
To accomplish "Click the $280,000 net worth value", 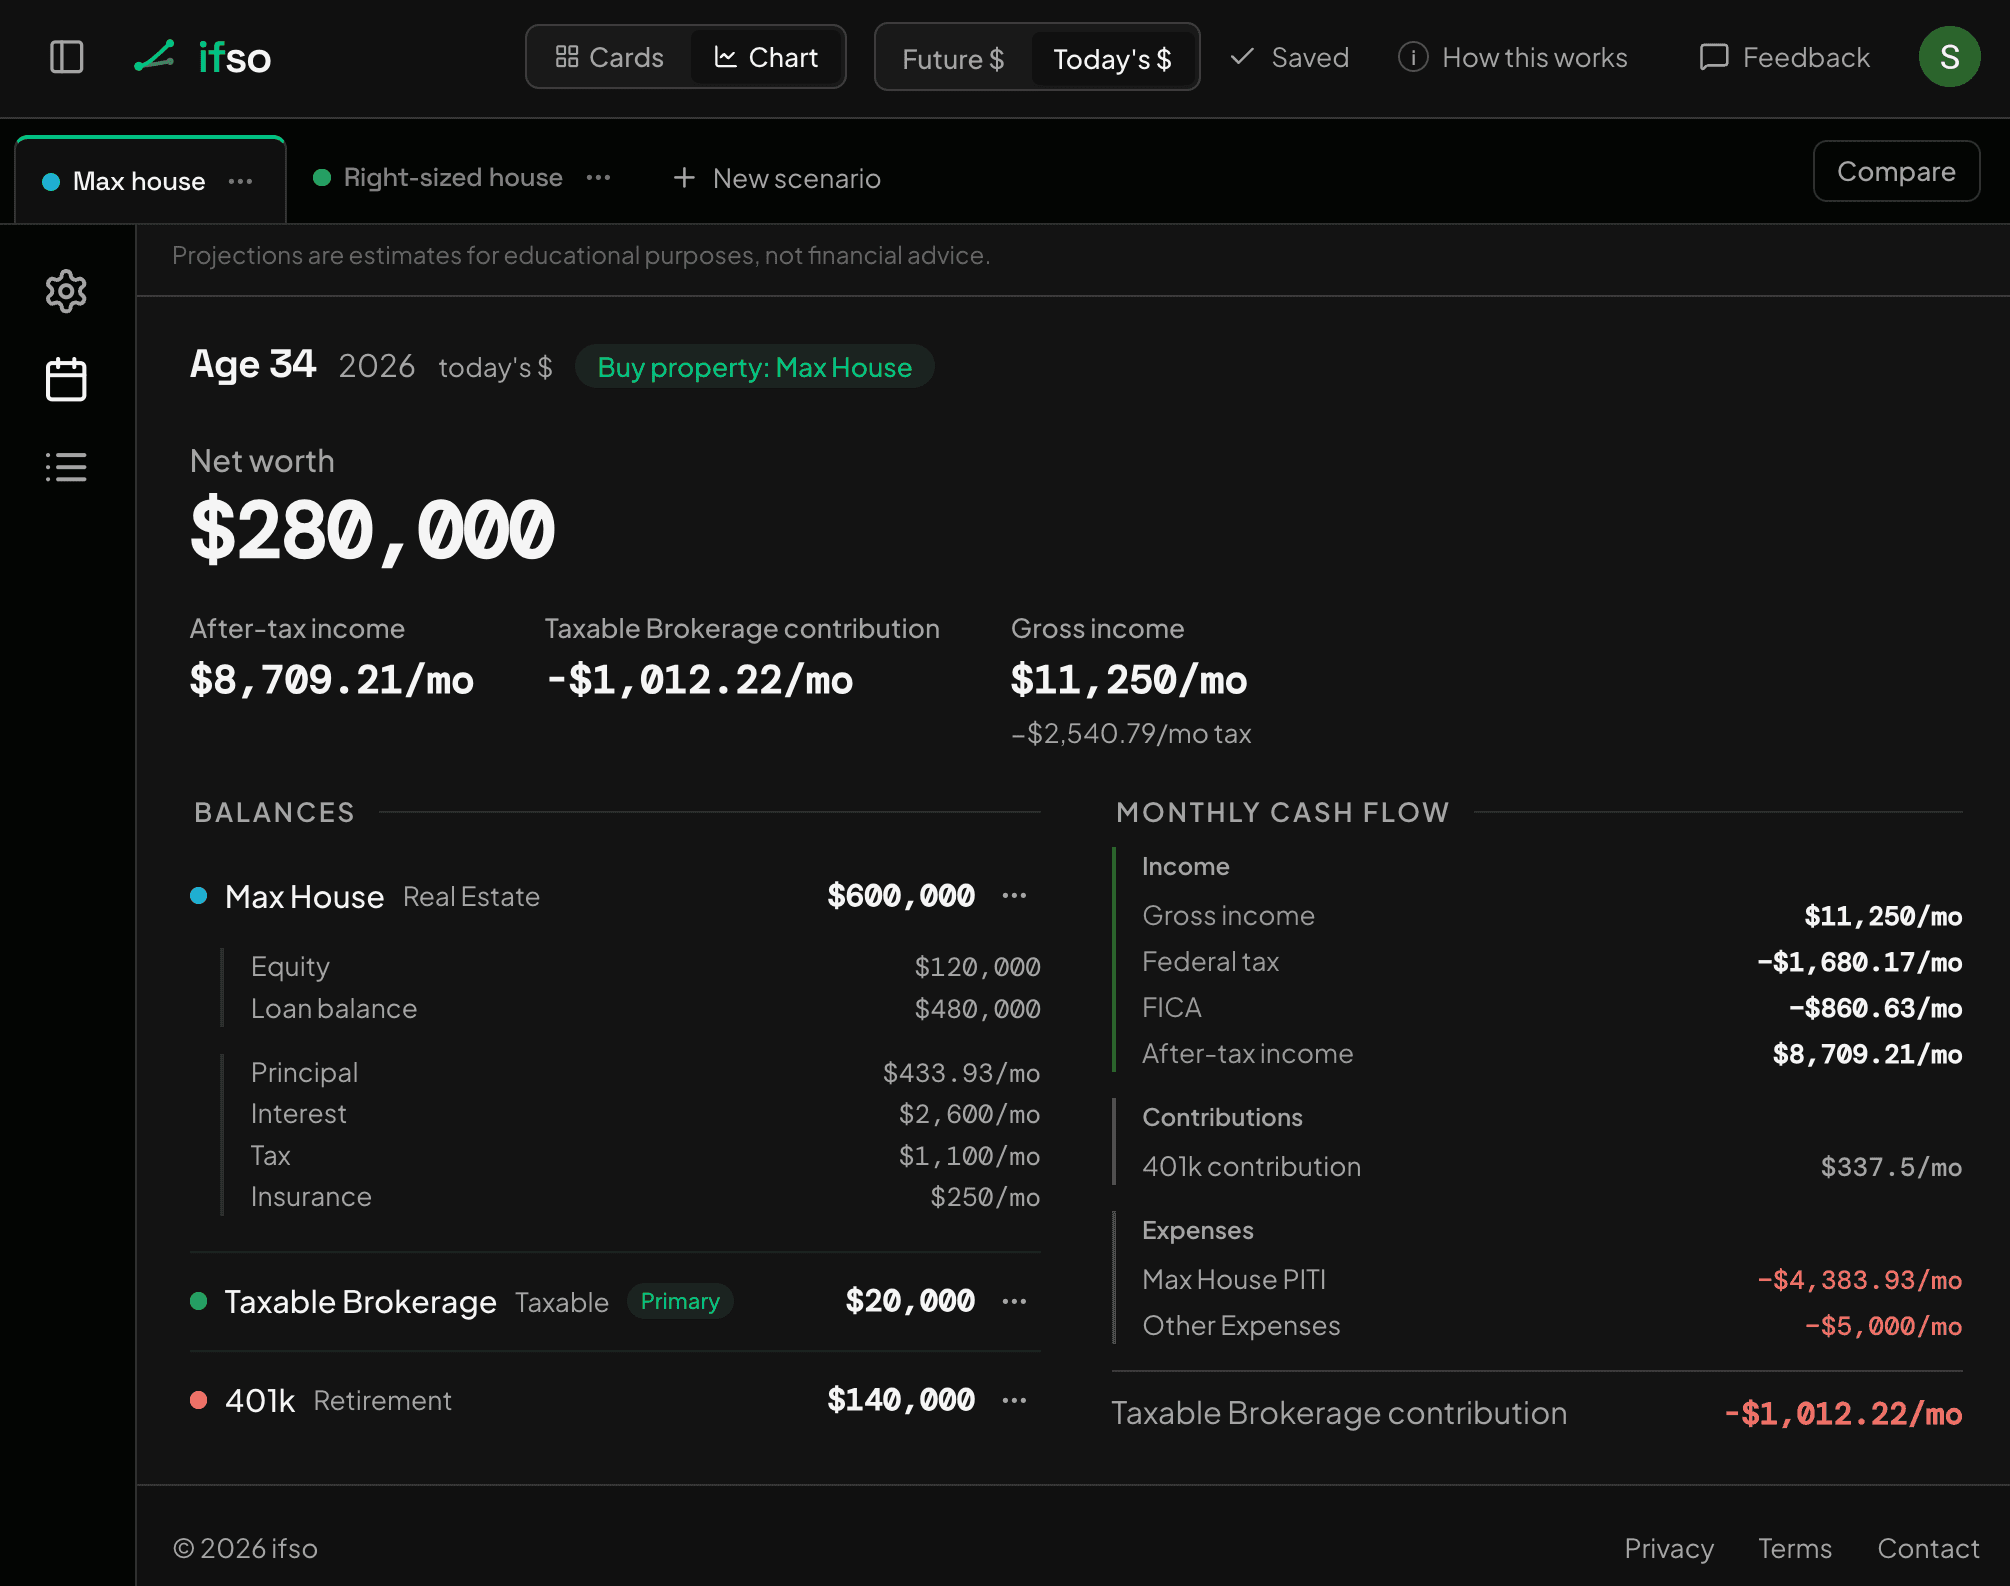I will point(372,531).
